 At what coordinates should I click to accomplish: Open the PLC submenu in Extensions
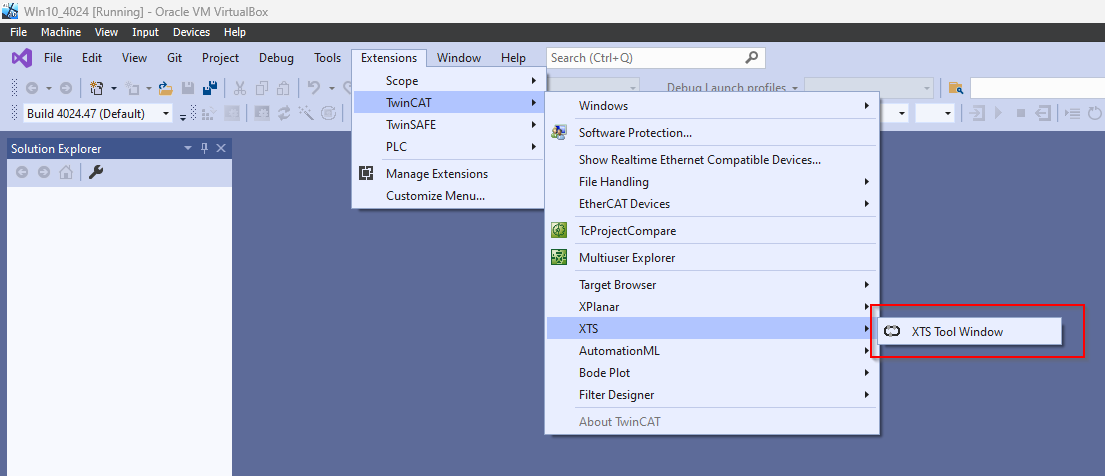click(x=448, y=147)
